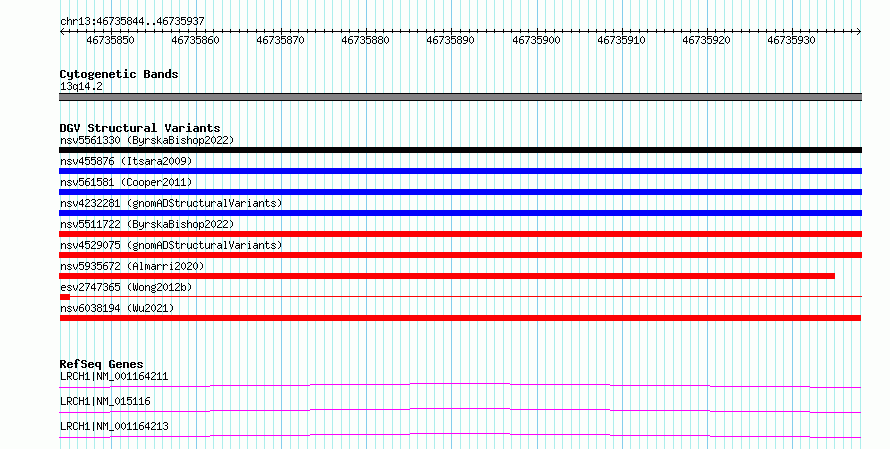
Task: Open nsv5511722 (ByrskaBishop2022) label
Action: (x=147, y=224)
